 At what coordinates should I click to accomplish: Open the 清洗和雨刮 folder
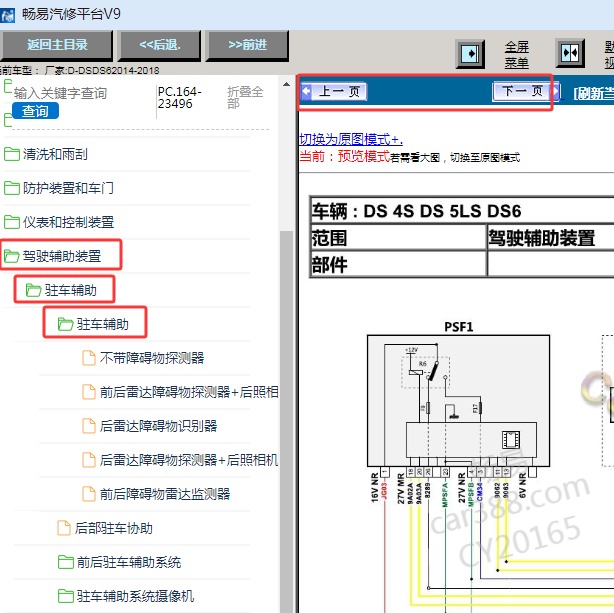[x=55, y=154]
